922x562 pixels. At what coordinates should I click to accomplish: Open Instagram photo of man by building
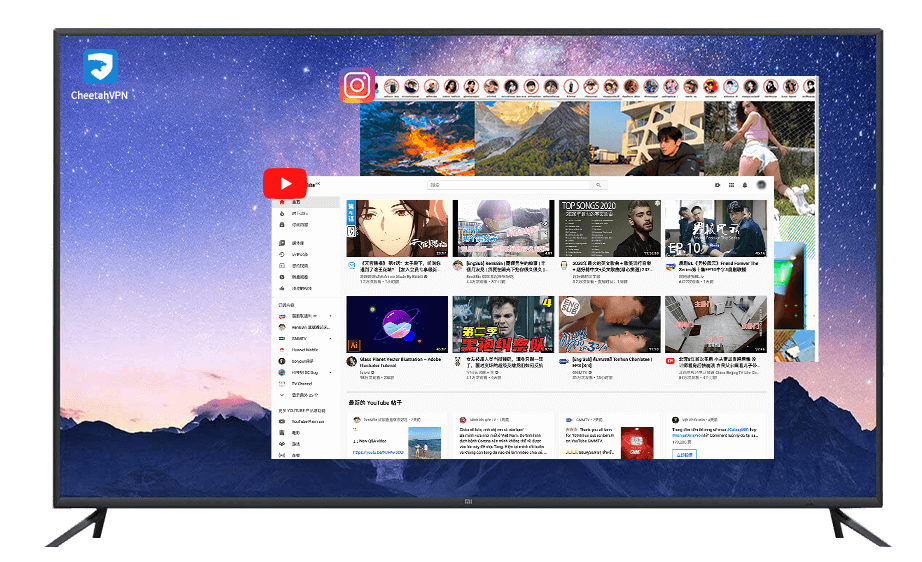(x=646, y=138)
